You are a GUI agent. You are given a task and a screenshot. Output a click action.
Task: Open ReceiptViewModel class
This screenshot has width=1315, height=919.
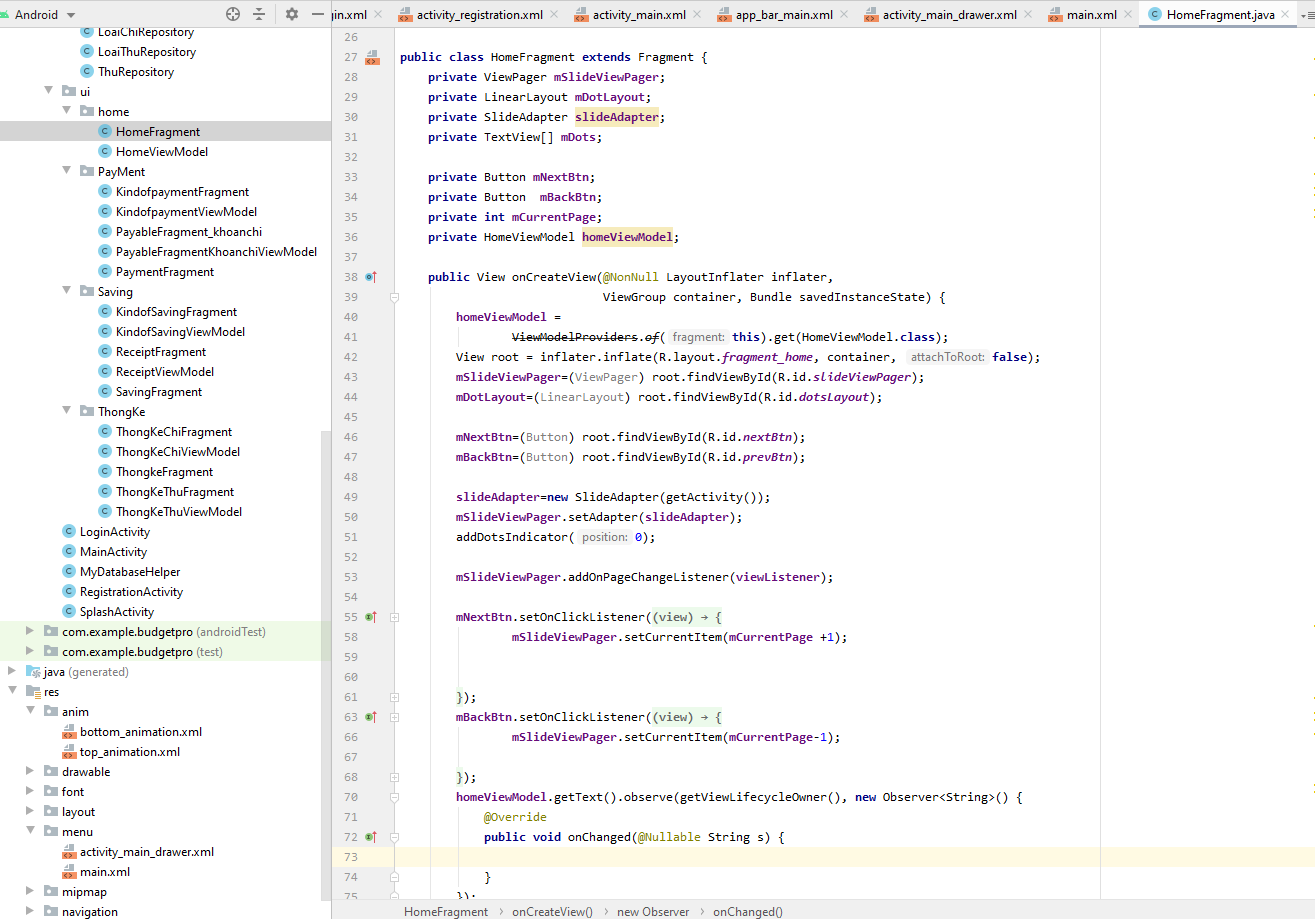(x=165, y=371)
